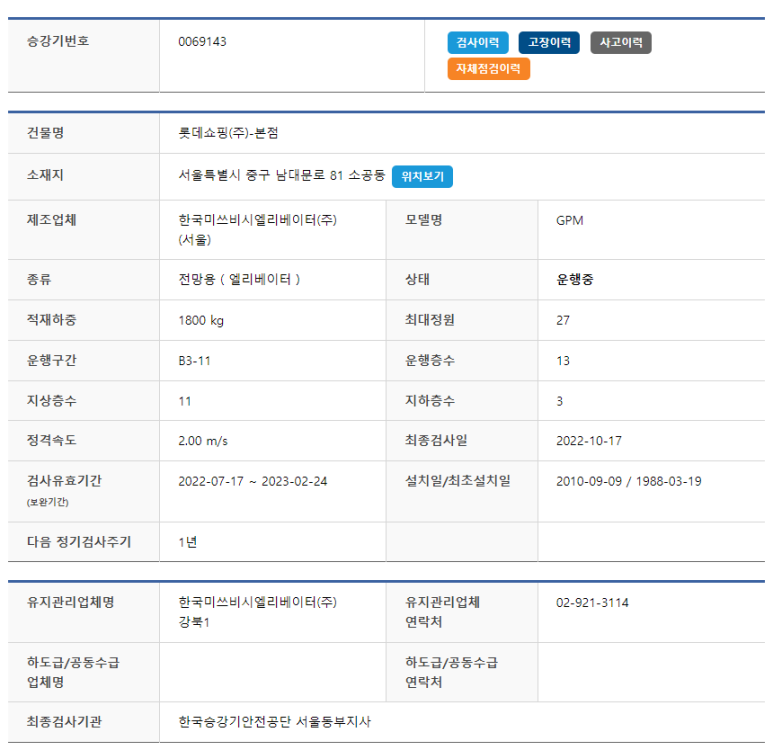This screenshot has width=773, height=750.
Task: Click the 위치보기 view location button
Action: click(x=422, y=177)
